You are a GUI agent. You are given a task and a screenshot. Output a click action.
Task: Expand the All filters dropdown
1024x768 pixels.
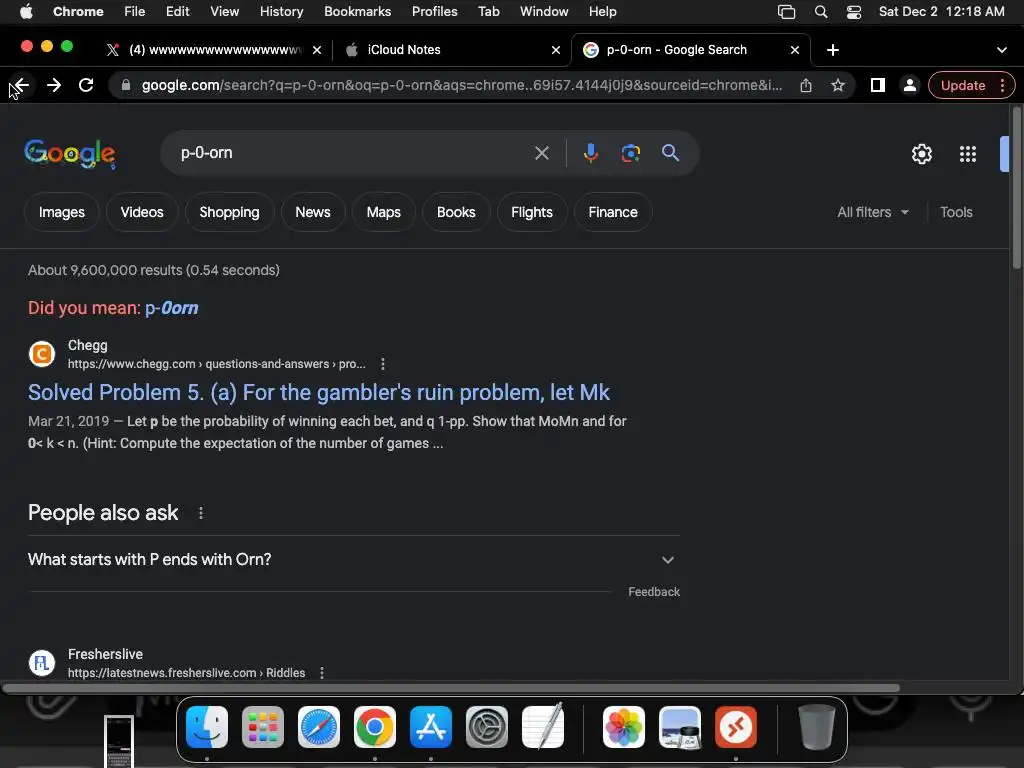pyautogui.click(x=872, y=212)
